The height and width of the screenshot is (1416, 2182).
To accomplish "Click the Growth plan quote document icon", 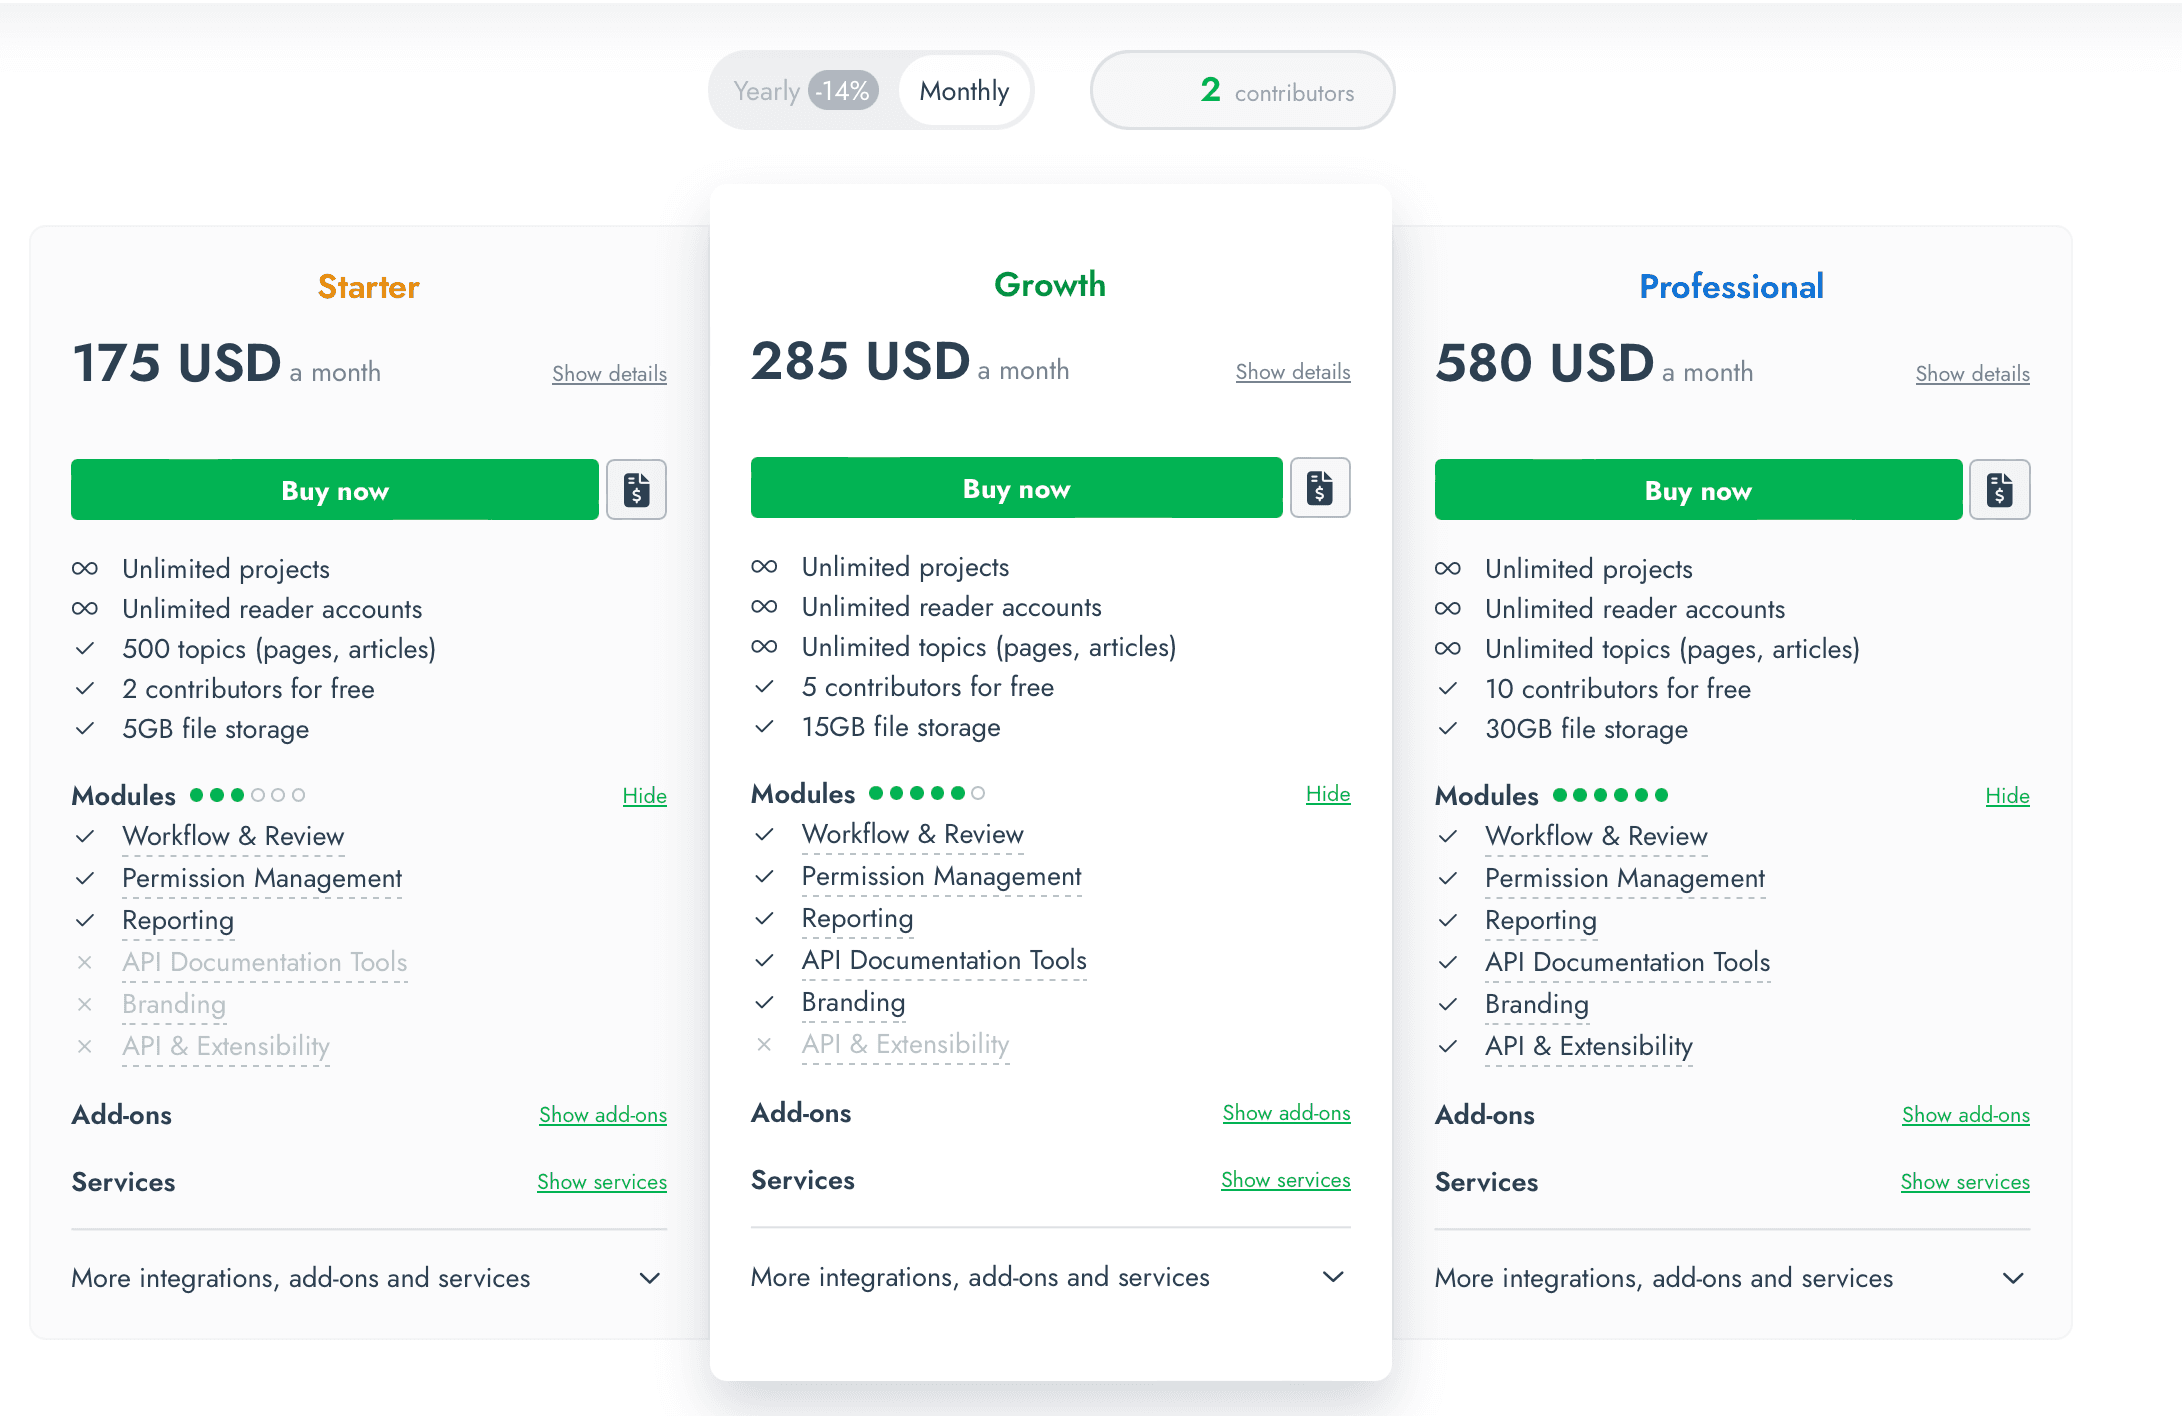I will pos(1319,488).
